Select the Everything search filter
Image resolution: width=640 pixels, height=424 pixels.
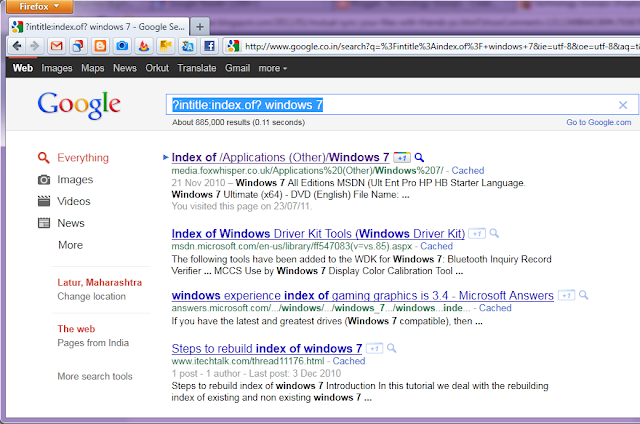(83, 158)
